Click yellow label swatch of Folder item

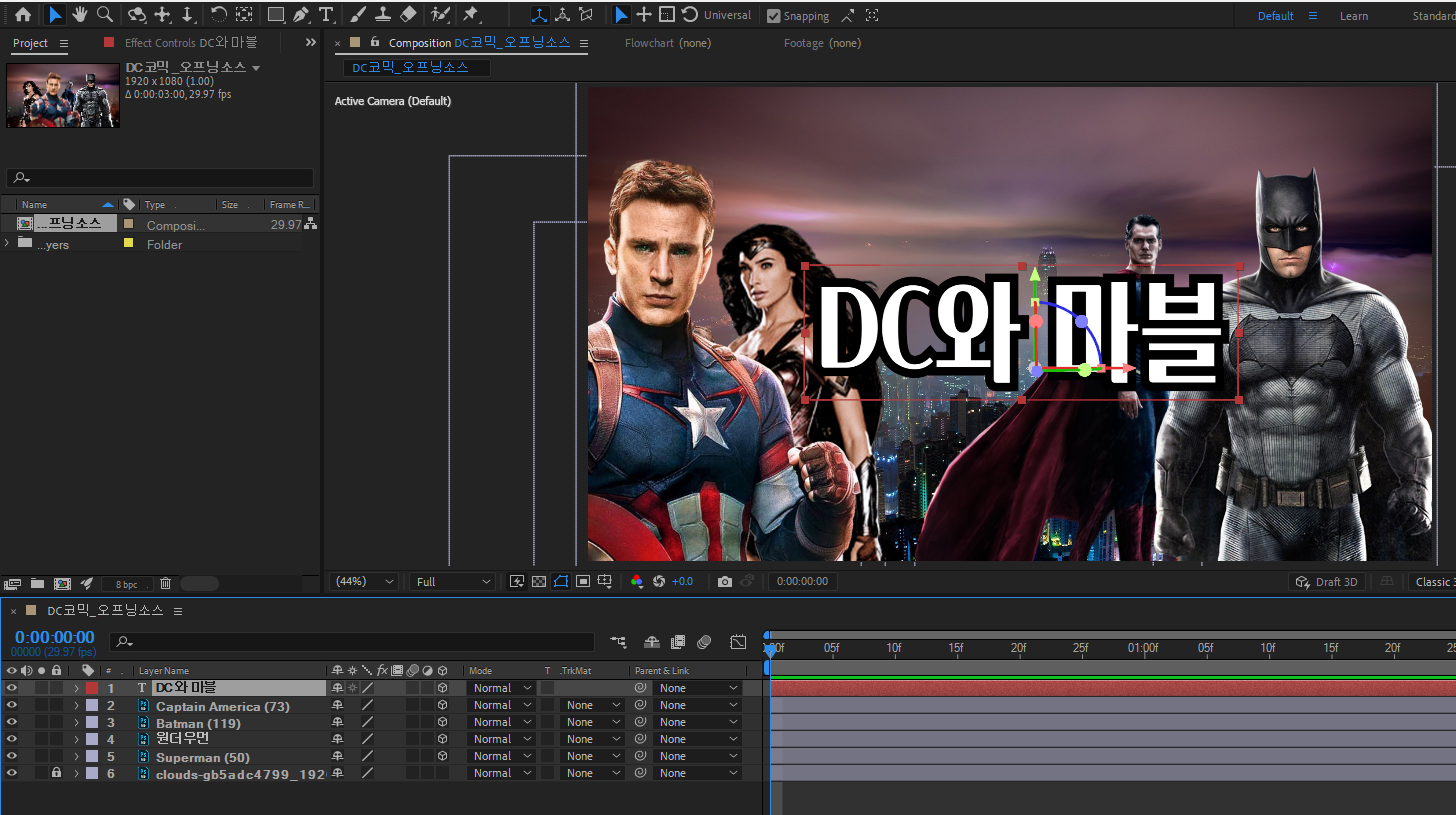[x=128, y=243]
